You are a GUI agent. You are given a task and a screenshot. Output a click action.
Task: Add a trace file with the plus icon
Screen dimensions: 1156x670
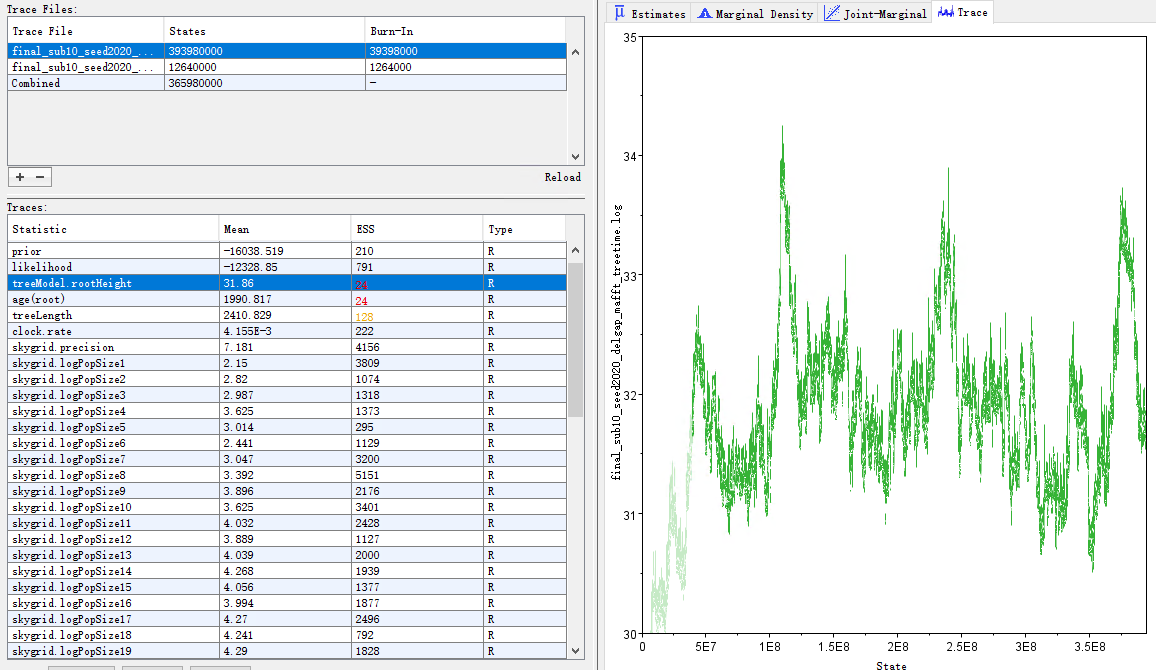pos(21,176)
